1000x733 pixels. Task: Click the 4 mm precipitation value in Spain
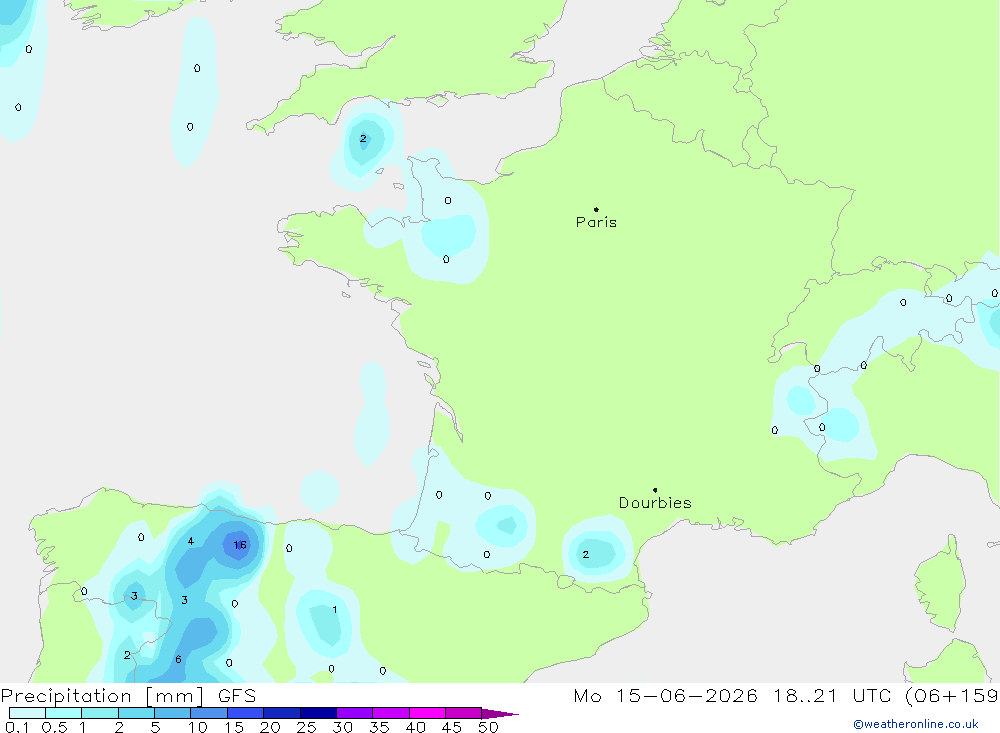coord(191,541)
